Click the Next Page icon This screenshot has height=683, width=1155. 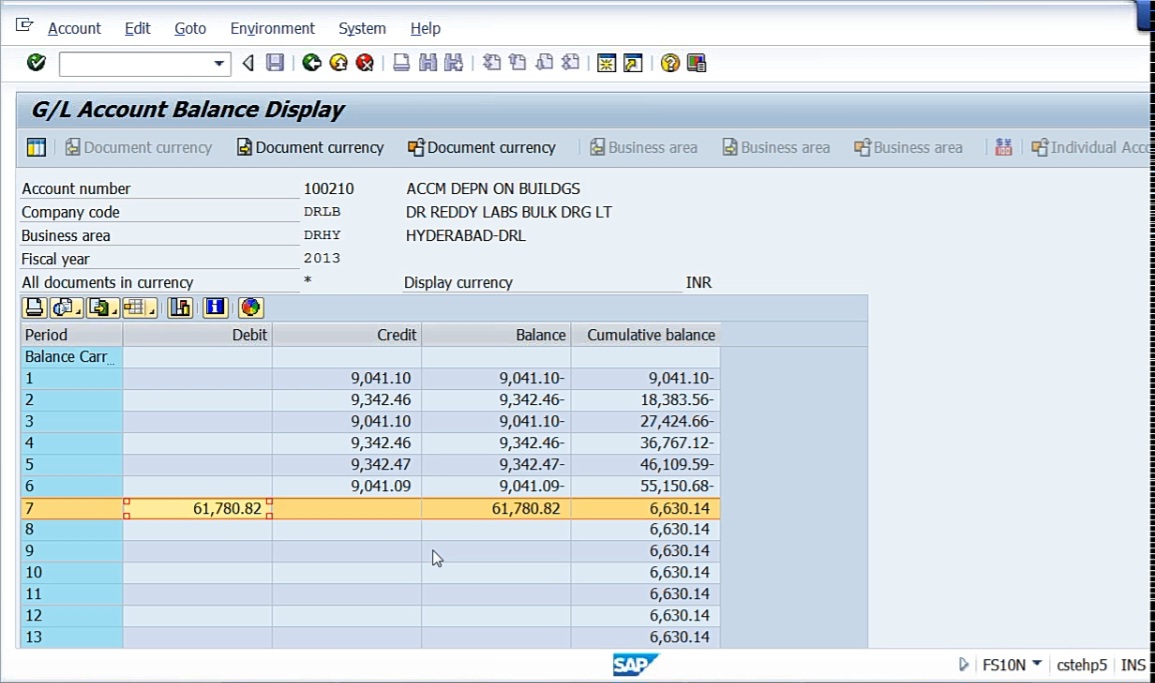tap(544, 63)
